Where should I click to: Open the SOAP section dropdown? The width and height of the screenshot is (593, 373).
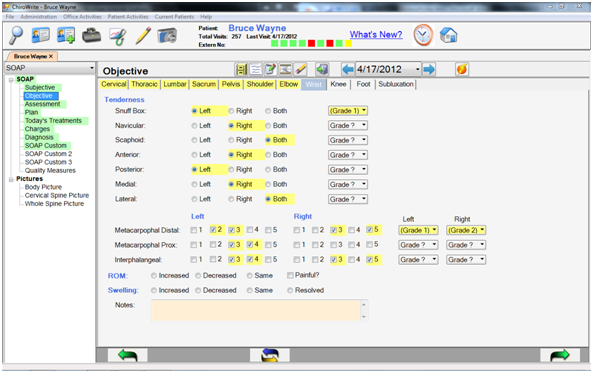click(92, 68)
